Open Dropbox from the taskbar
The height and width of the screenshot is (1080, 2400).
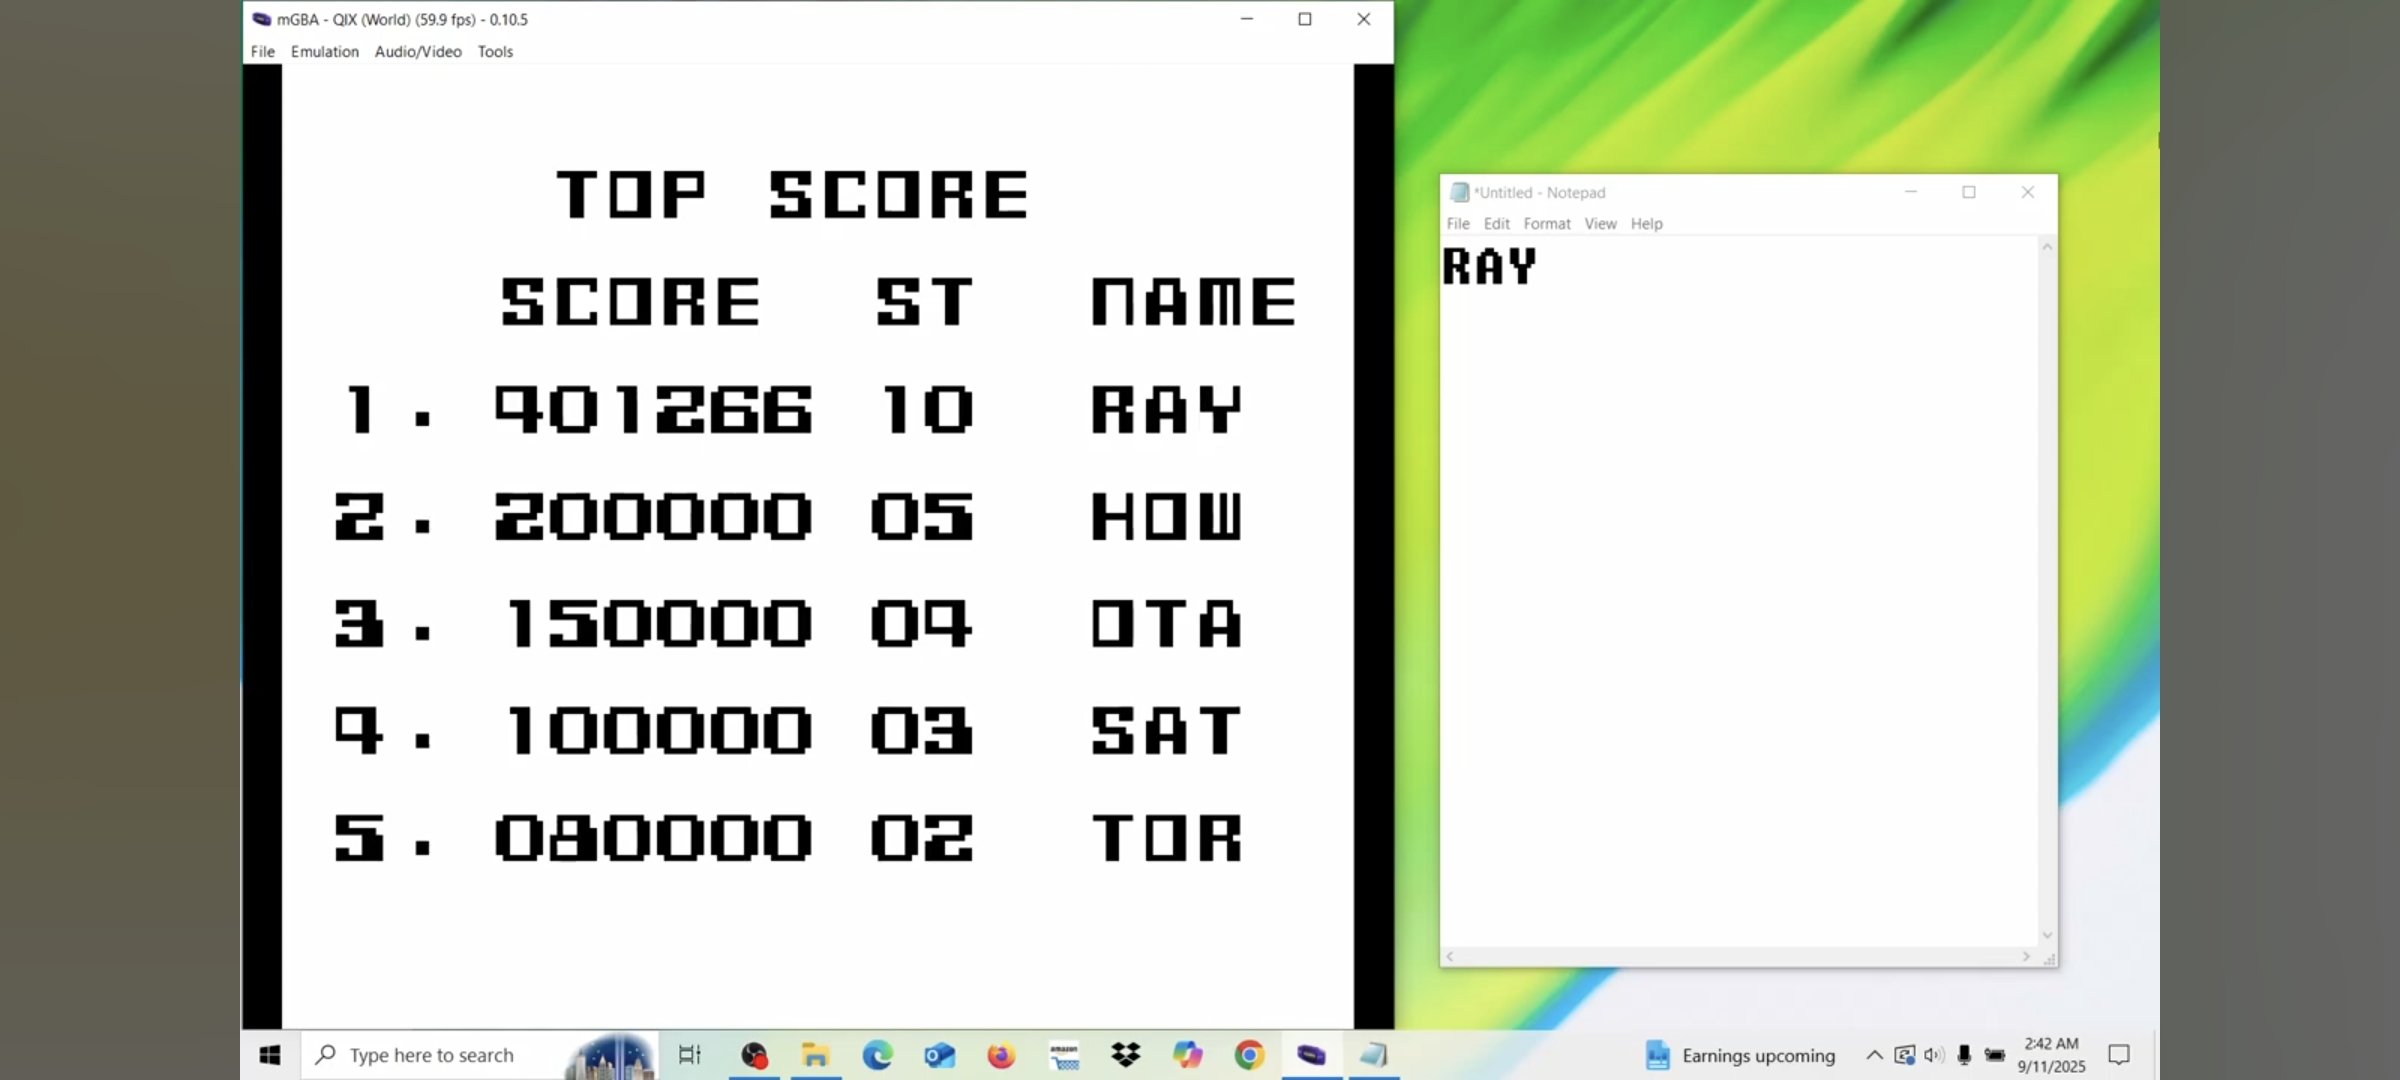click(1125, 1055)
